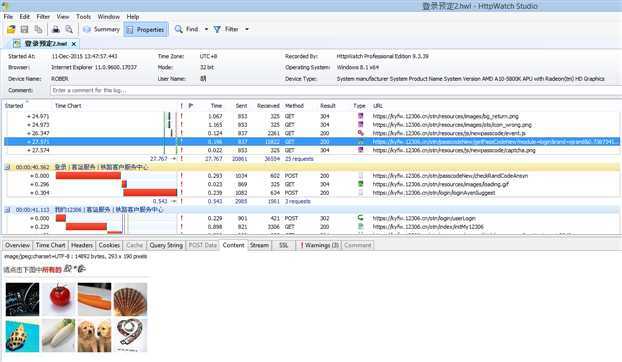Click the image type icon on icon_wrong.png row
The height and width of the screenshot is (362, 622).
click(x=361, y=124)
